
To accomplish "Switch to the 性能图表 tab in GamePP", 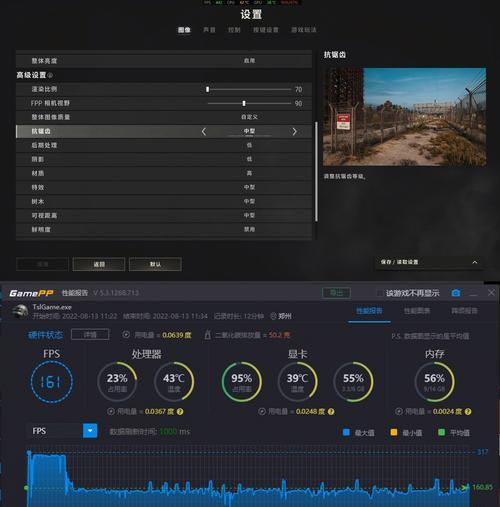I will click(417, 311).
